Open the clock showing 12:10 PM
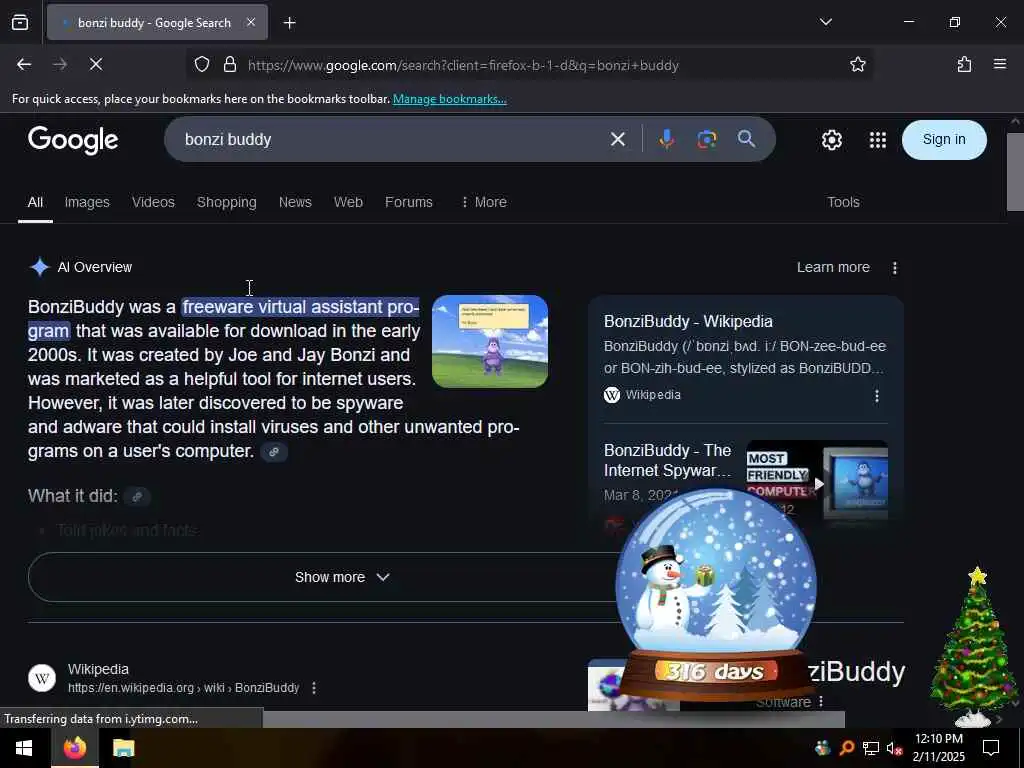The height and width of the screenshot is (768, 1024). coord(939,748)
